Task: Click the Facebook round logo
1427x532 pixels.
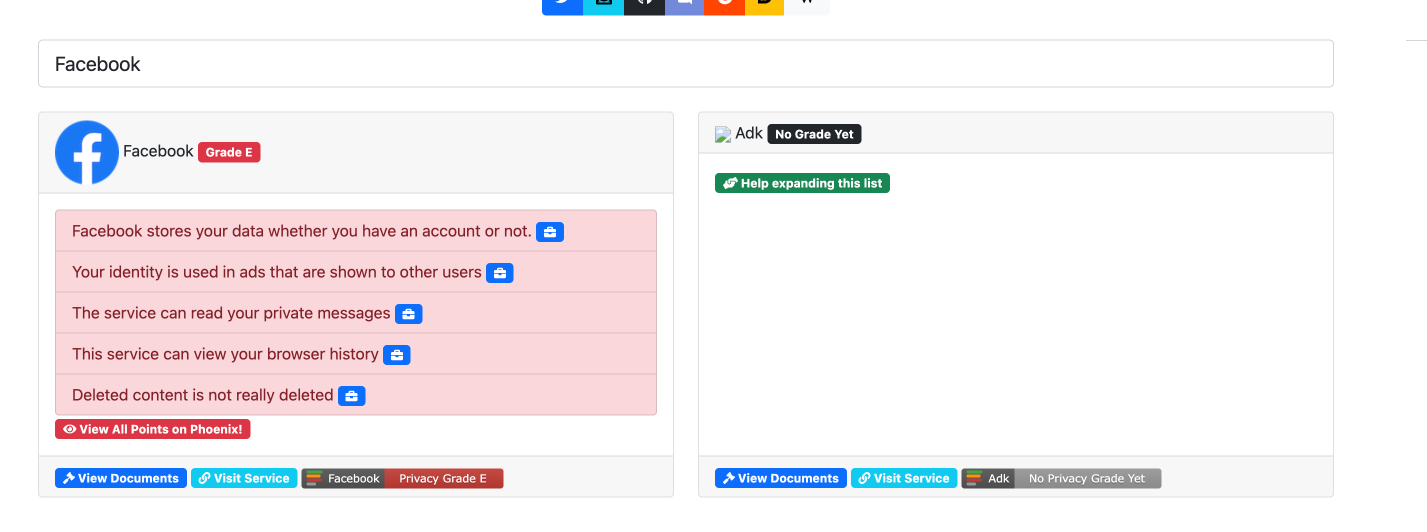Action: (87, 152)
